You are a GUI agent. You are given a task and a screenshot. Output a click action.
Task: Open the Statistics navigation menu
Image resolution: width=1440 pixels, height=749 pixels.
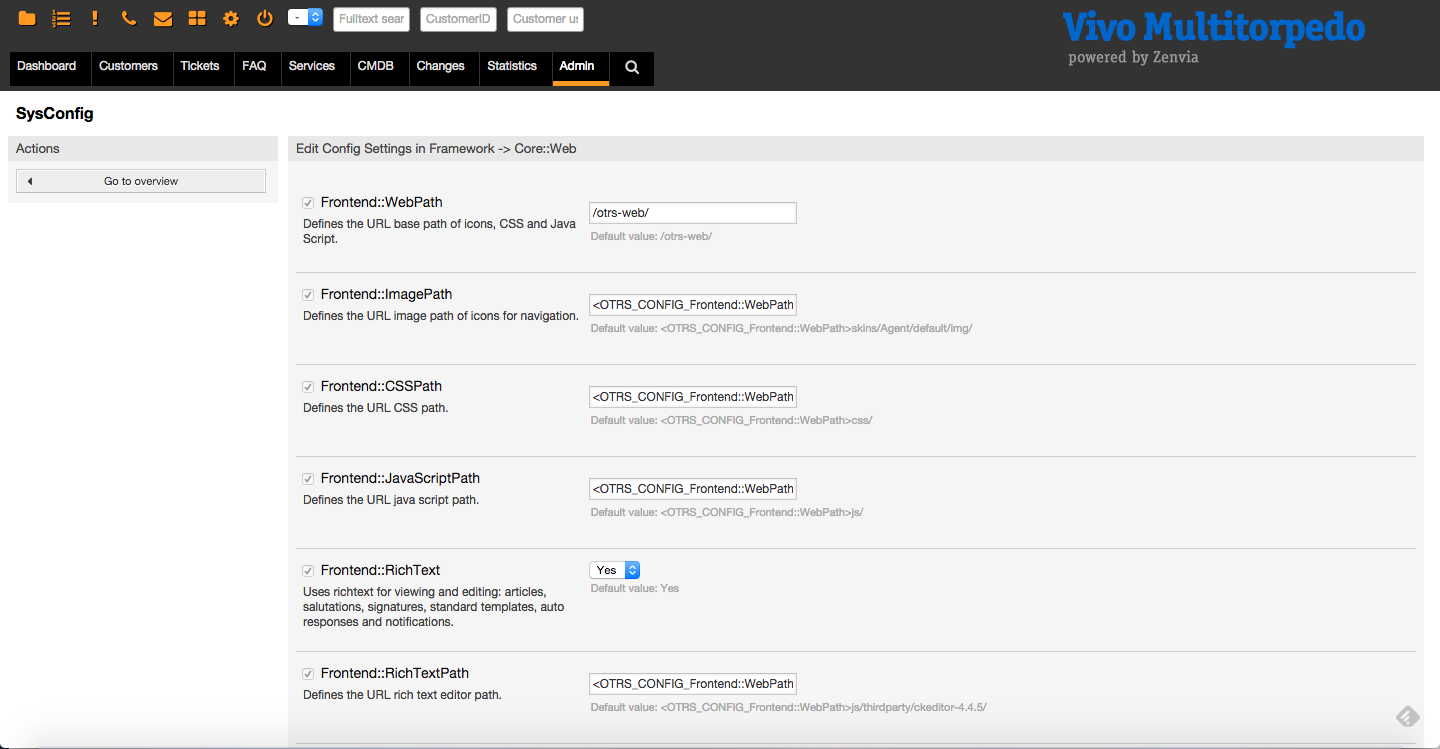point(512,66)
